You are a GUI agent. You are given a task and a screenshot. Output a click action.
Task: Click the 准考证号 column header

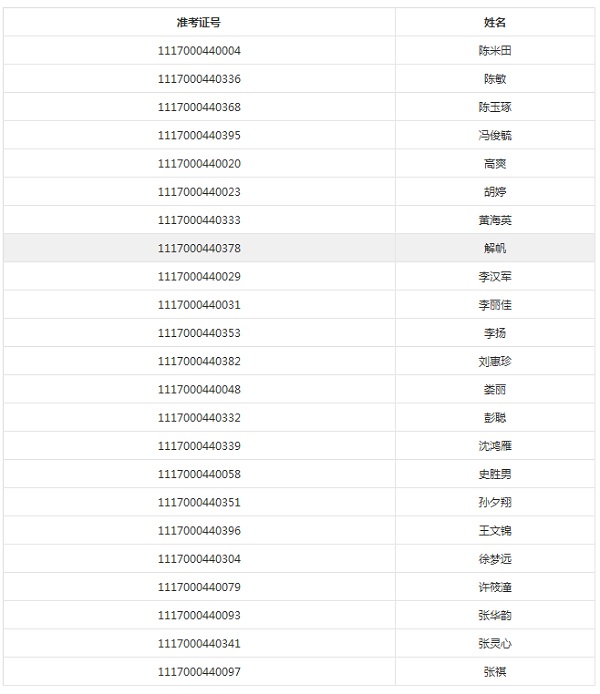[x=199, y=22]
